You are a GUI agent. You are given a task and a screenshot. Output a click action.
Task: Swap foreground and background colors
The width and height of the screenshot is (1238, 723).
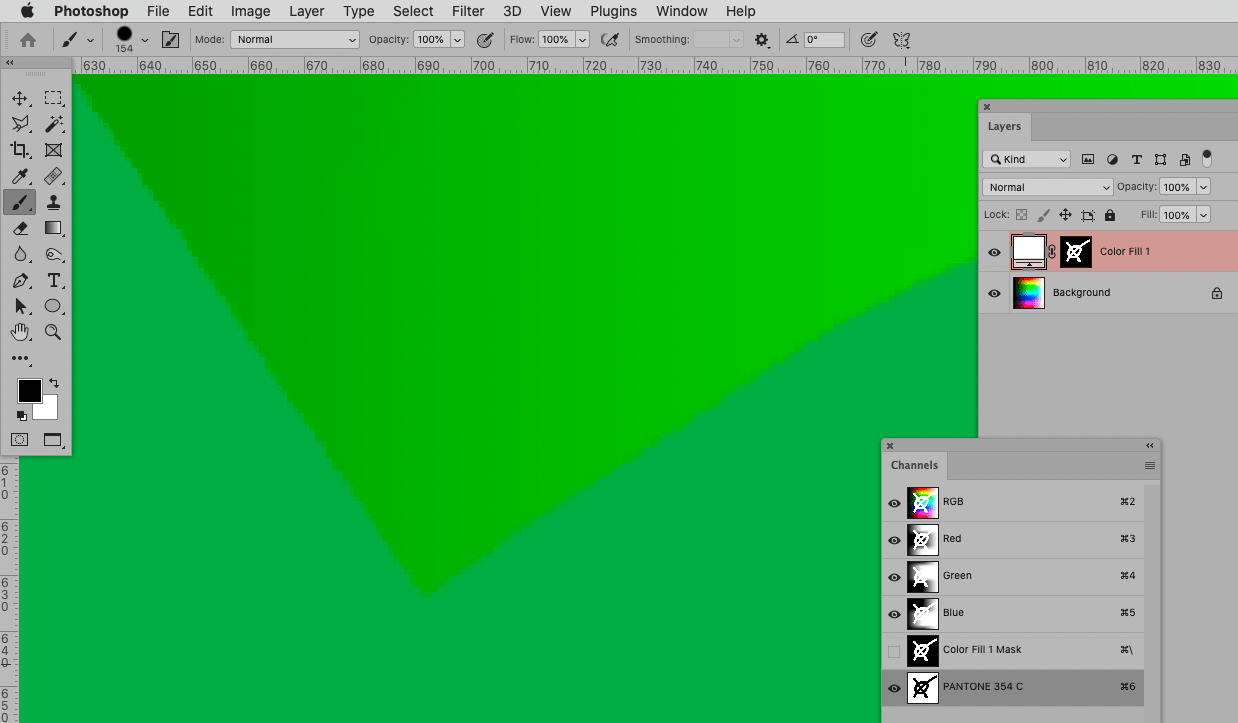tap(55, 383)
